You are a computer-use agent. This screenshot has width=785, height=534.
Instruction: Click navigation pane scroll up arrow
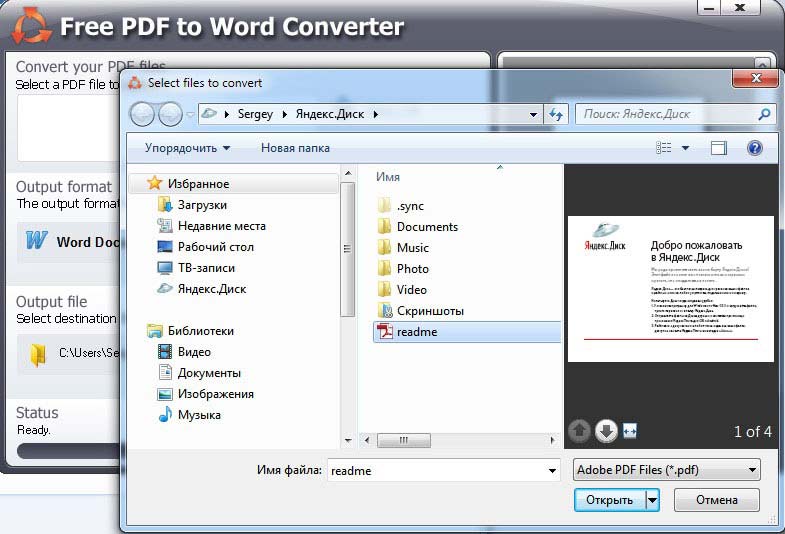point(348,174)
